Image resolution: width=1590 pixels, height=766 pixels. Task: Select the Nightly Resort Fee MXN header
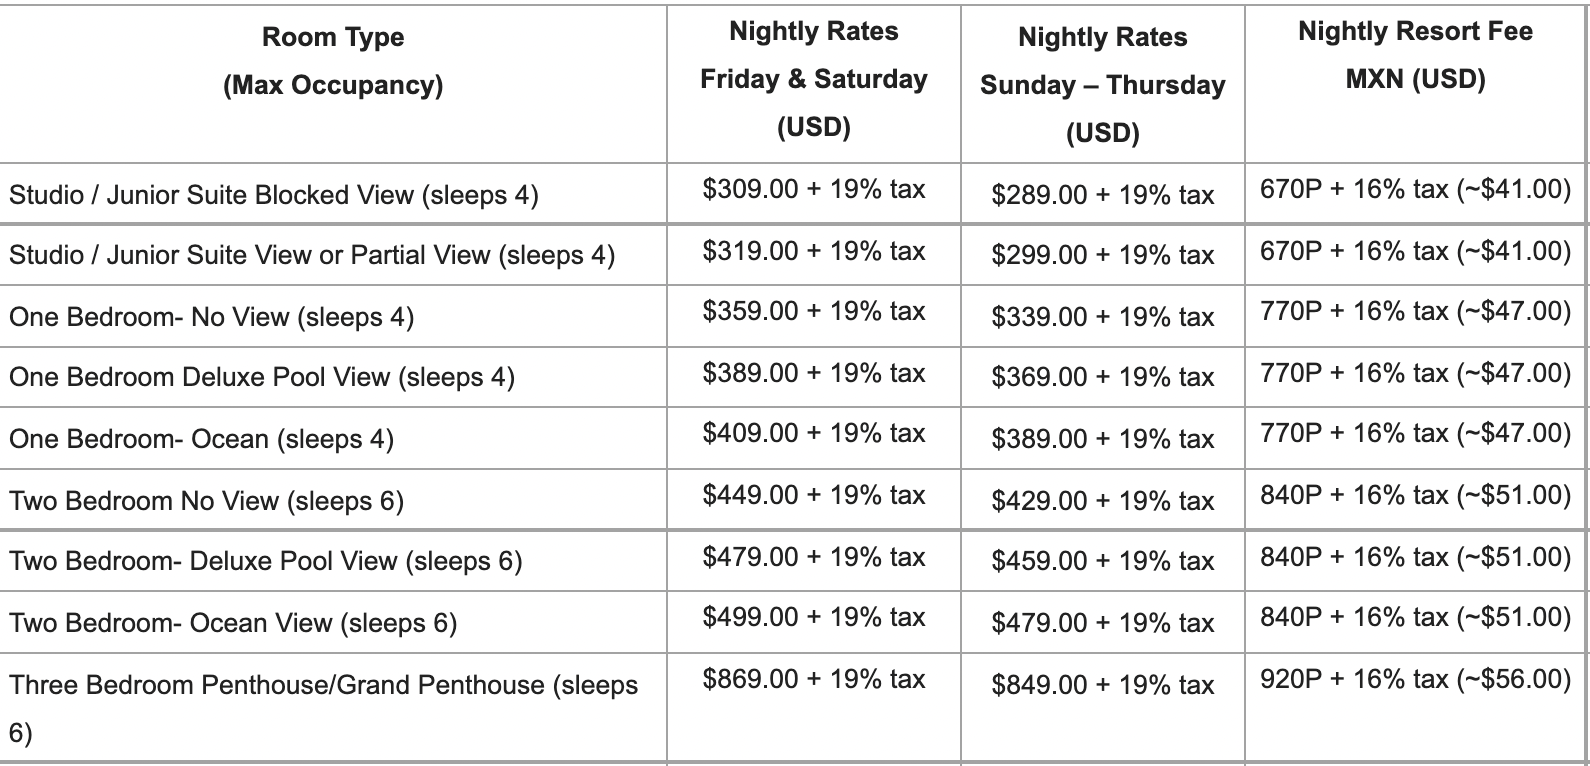coord(1415,56)
